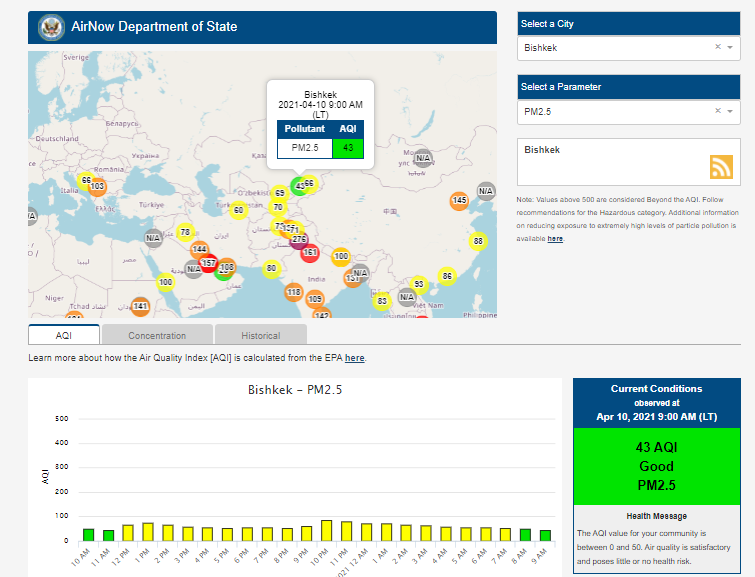
Task: Click the green AQI 43 cell in popup
Action: (x=347, y=148)
